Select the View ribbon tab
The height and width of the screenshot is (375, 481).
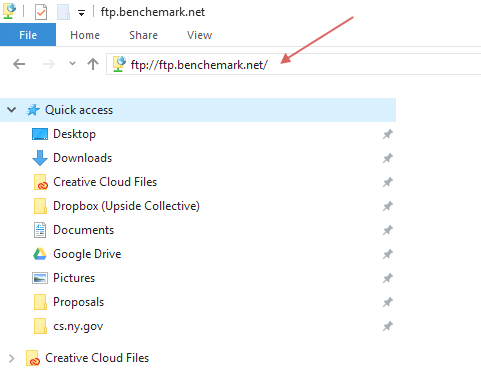199,35
